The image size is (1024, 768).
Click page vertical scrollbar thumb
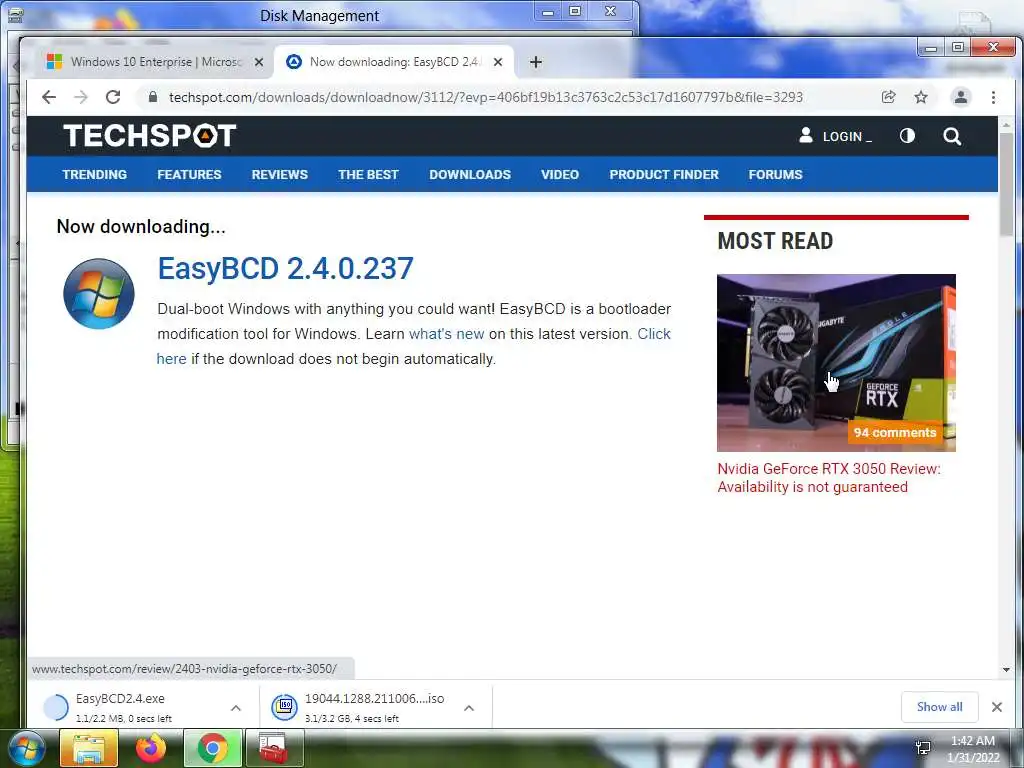pos(1006,186)
